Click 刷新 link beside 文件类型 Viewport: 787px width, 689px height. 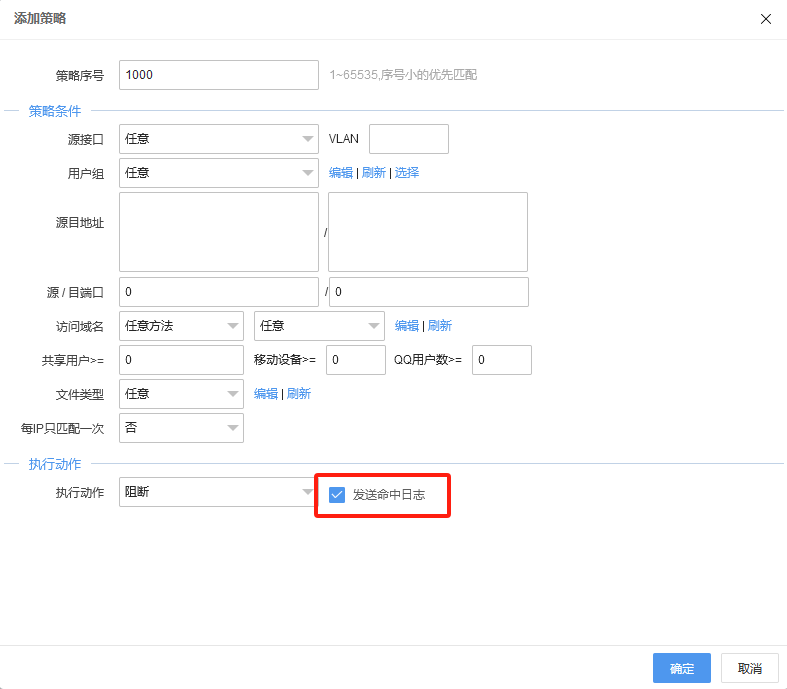tap(299, 394)
